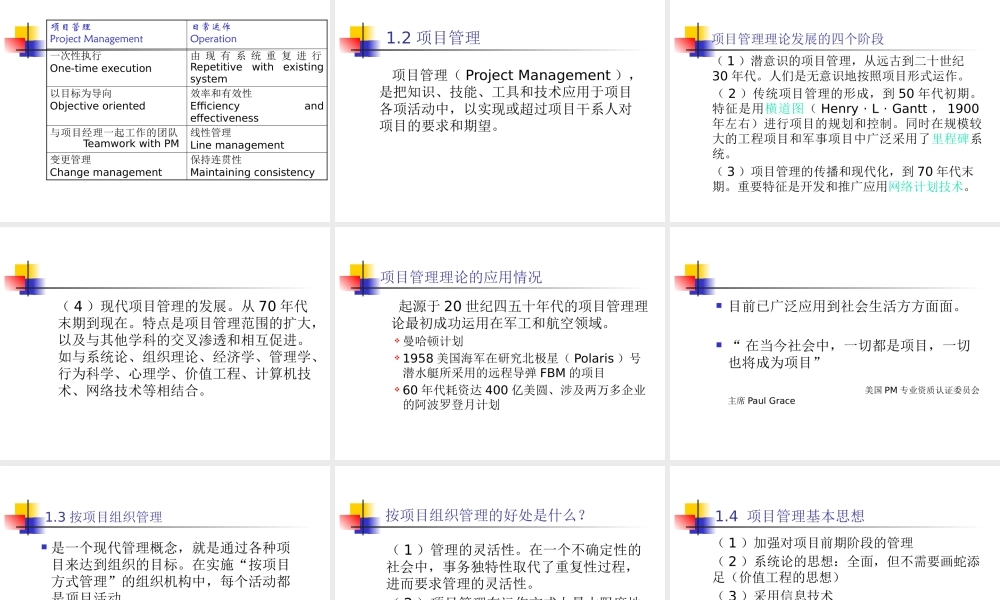Select the "Line management" table cell
This screenshot has height=600, width=1000.
click(x=237, y=145)
